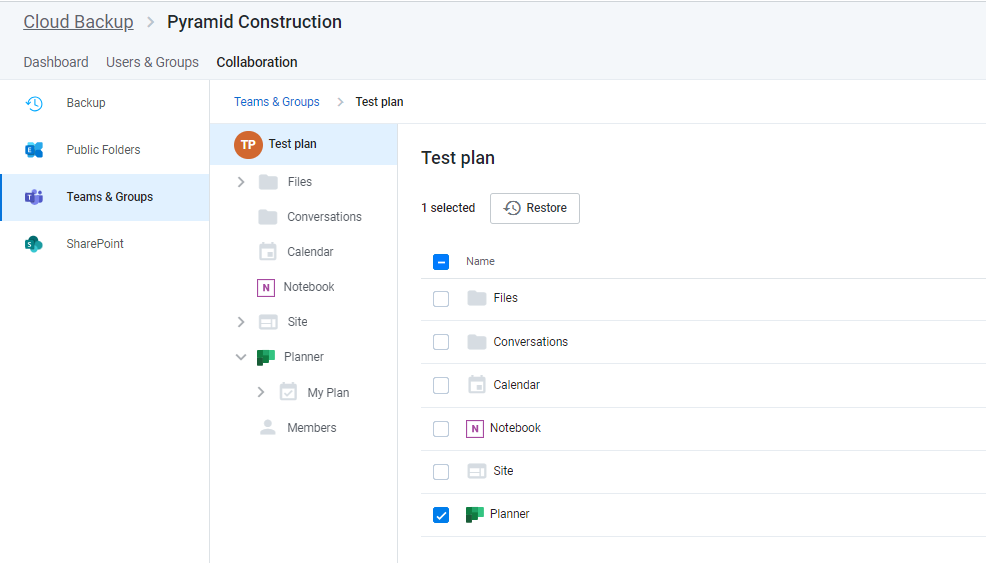Tick the Notebook row checkbox
The image size is (986, 563).
click(441, 429)
